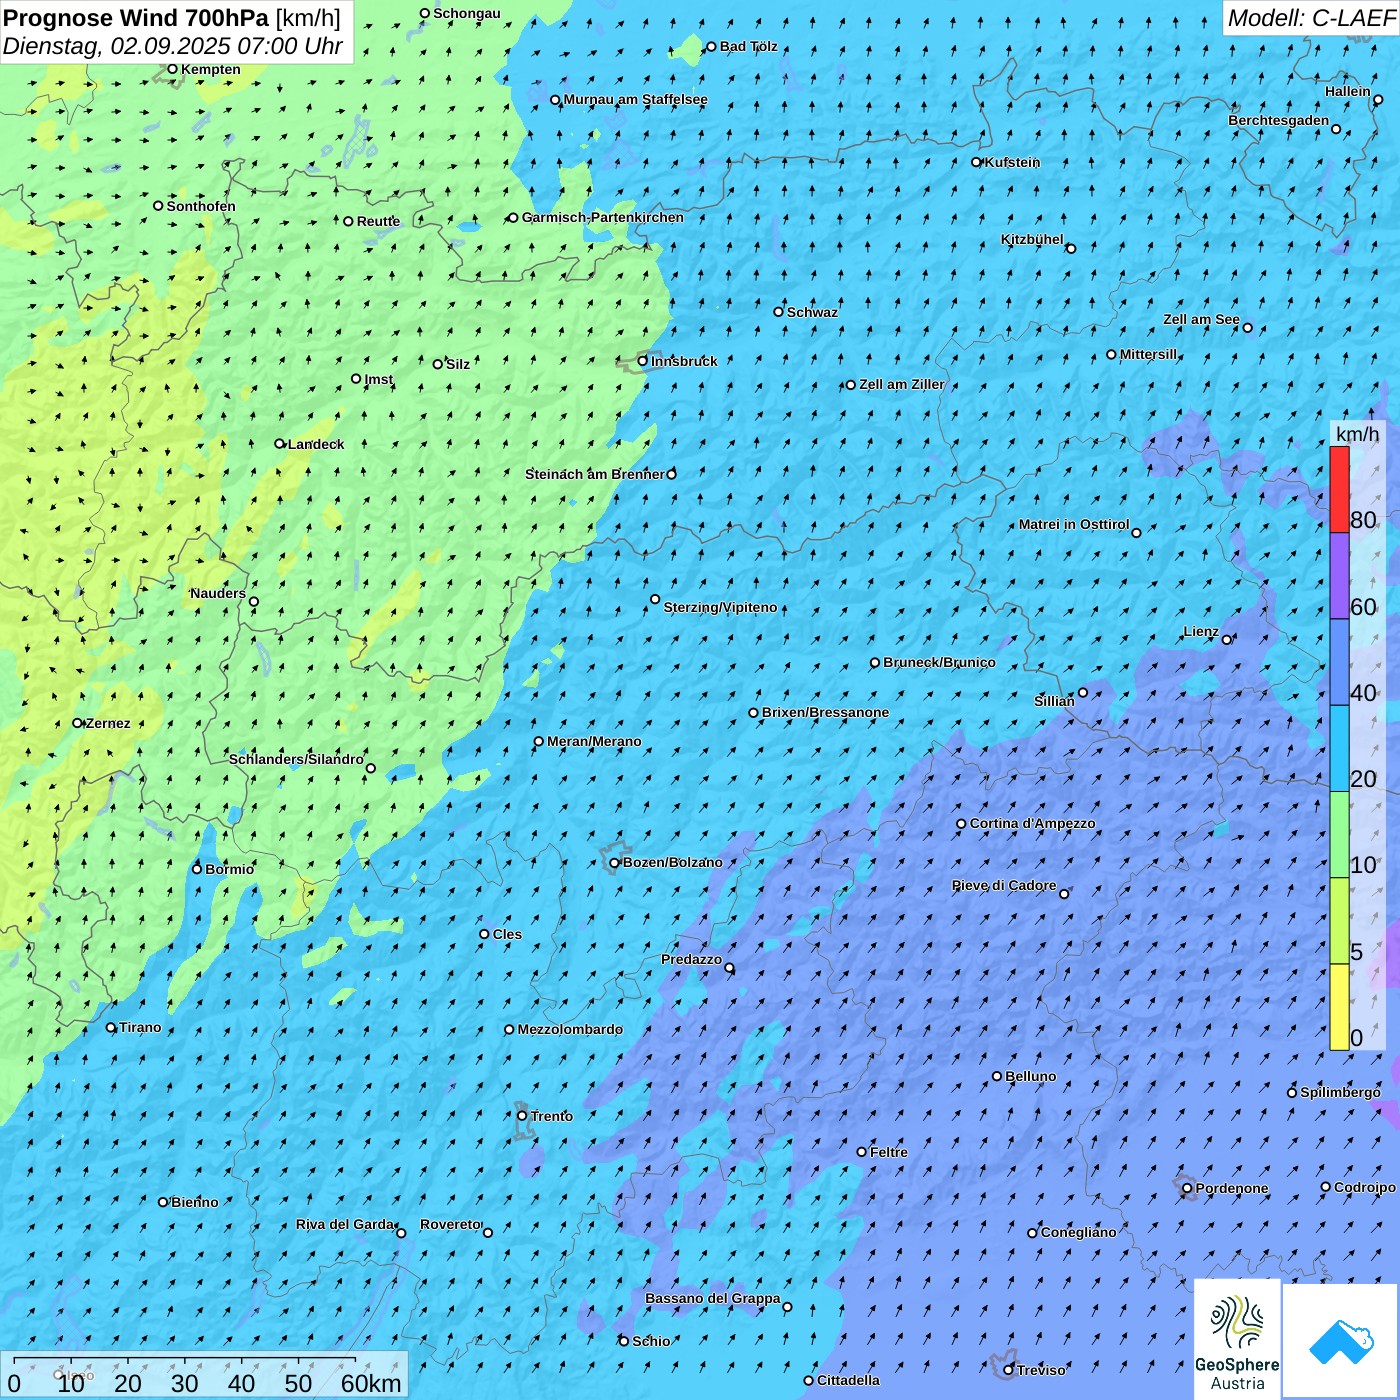Click the 'Codroipo' label
The height and width of the screenshot is (1400, 1400).
click(1365, 1188)
